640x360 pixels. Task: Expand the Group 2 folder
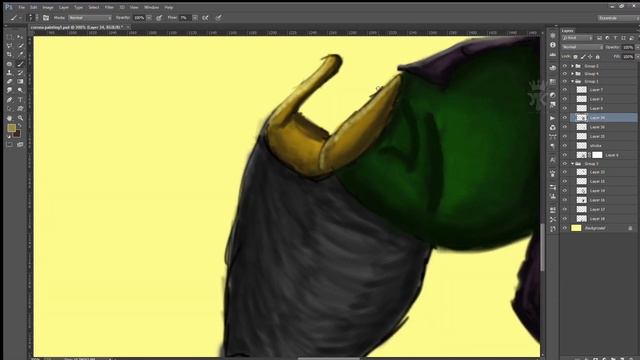click(572, 66)
